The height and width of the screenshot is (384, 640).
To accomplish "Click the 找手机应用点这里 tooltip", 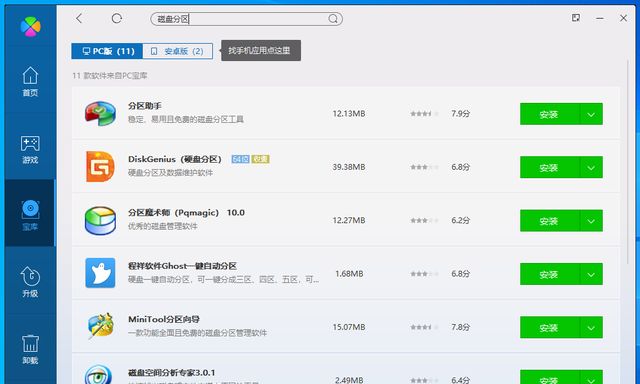I will [261, 51].
